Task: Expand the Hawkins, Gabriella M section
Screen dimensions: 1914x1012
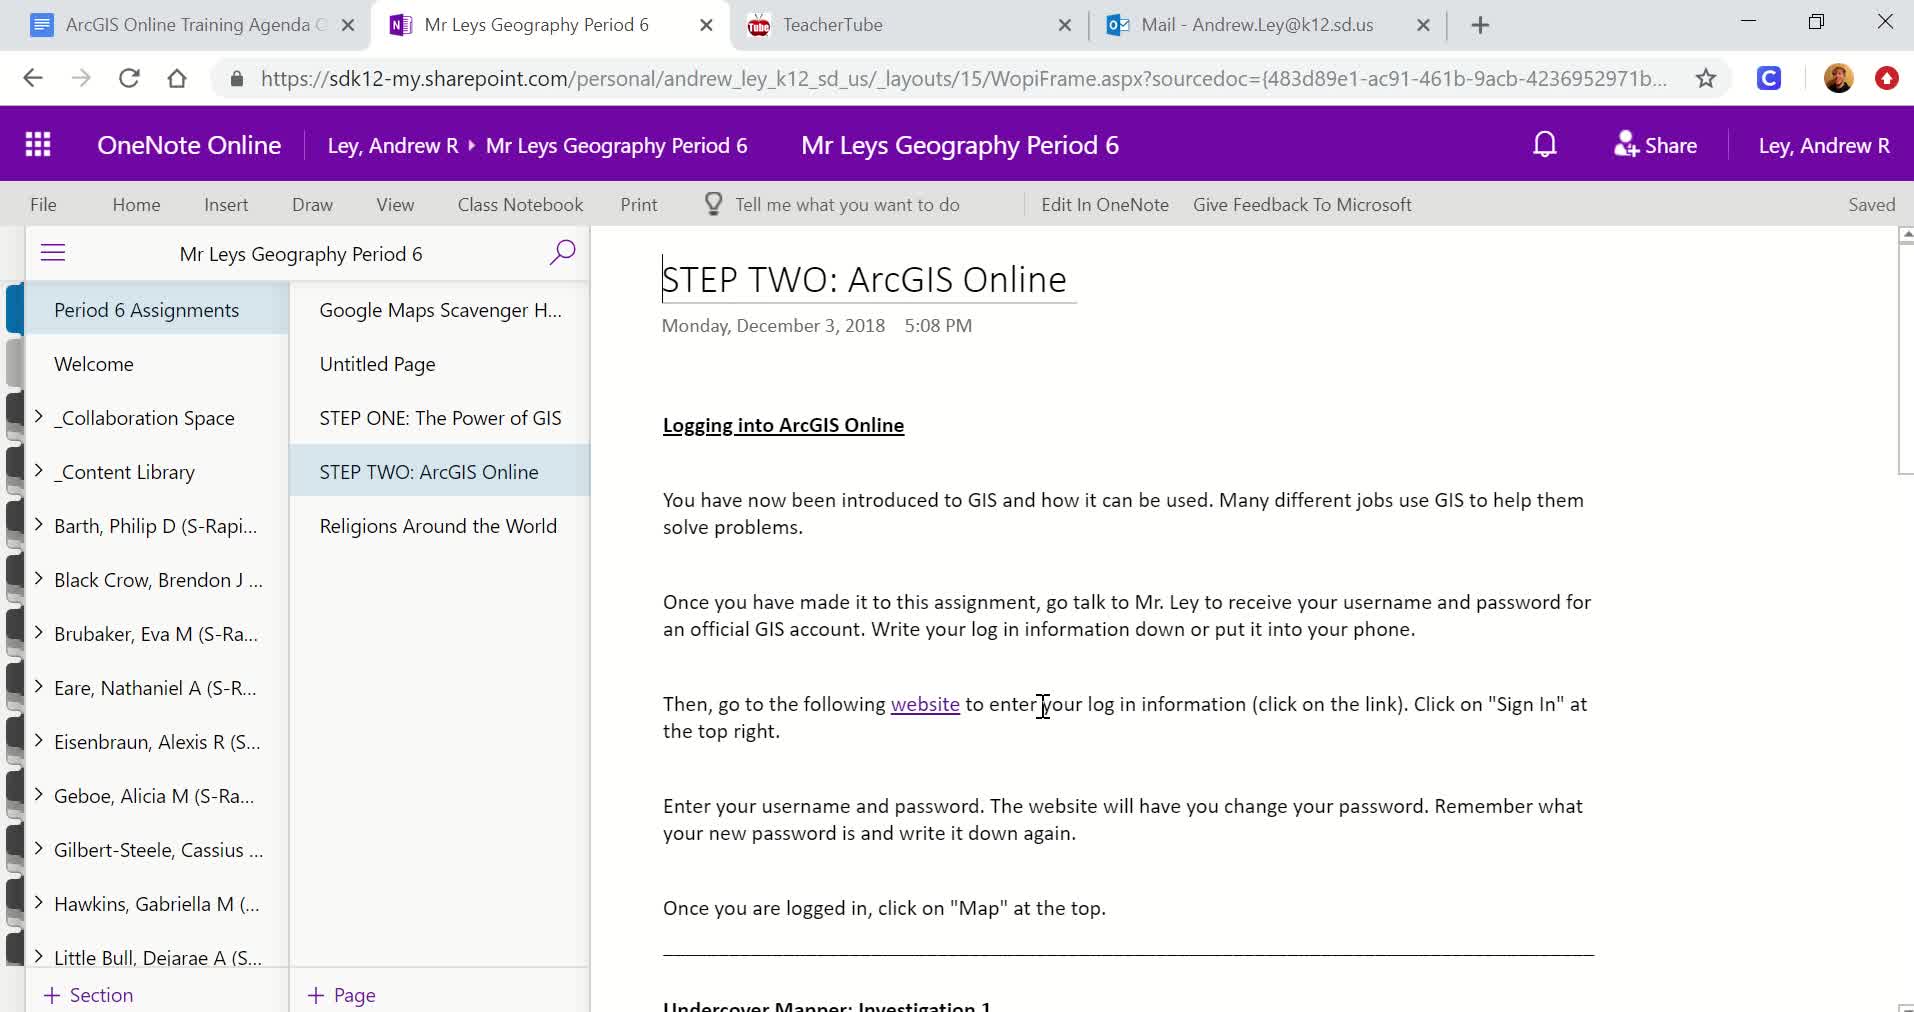Action: click(38, 902)
